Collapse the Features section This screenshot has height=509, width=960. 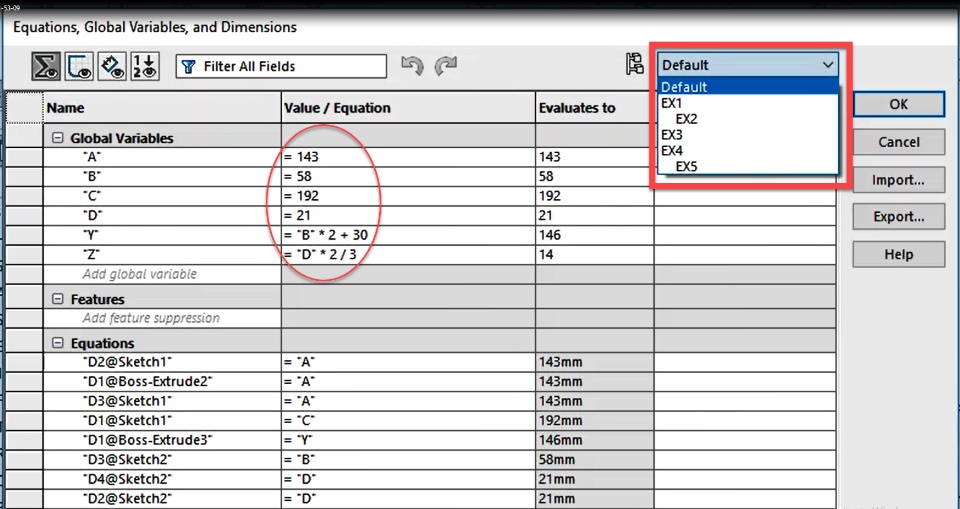click(x=58, y=299)
